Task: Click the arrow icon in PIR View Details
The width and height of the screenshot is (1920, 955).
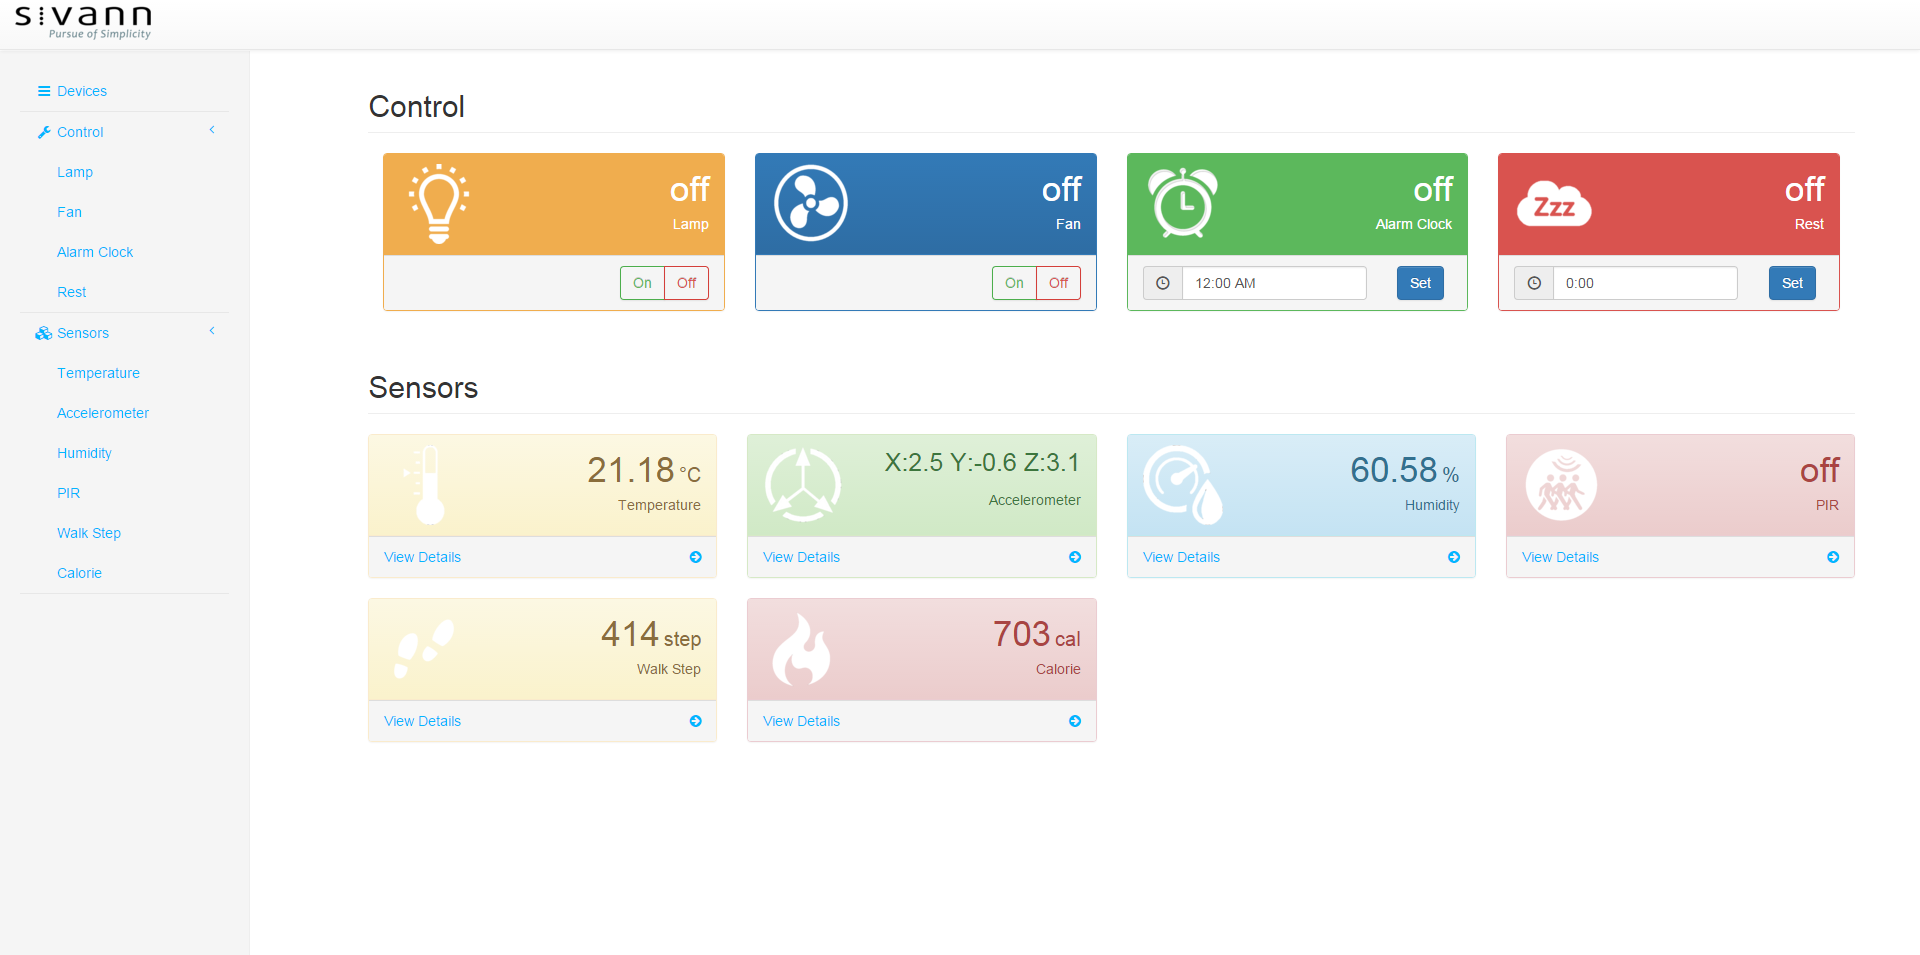Action: [x=1833, y=557]
